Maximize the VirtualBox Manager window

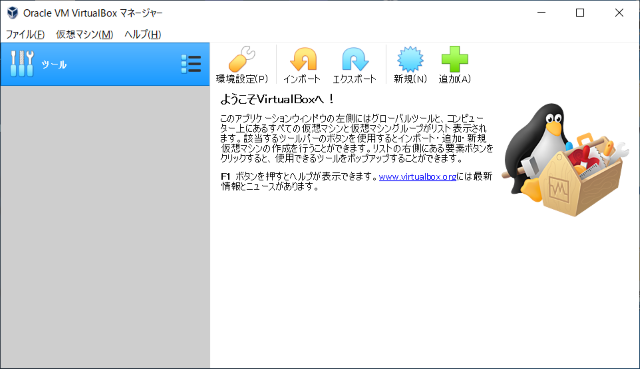coord(580,13)
